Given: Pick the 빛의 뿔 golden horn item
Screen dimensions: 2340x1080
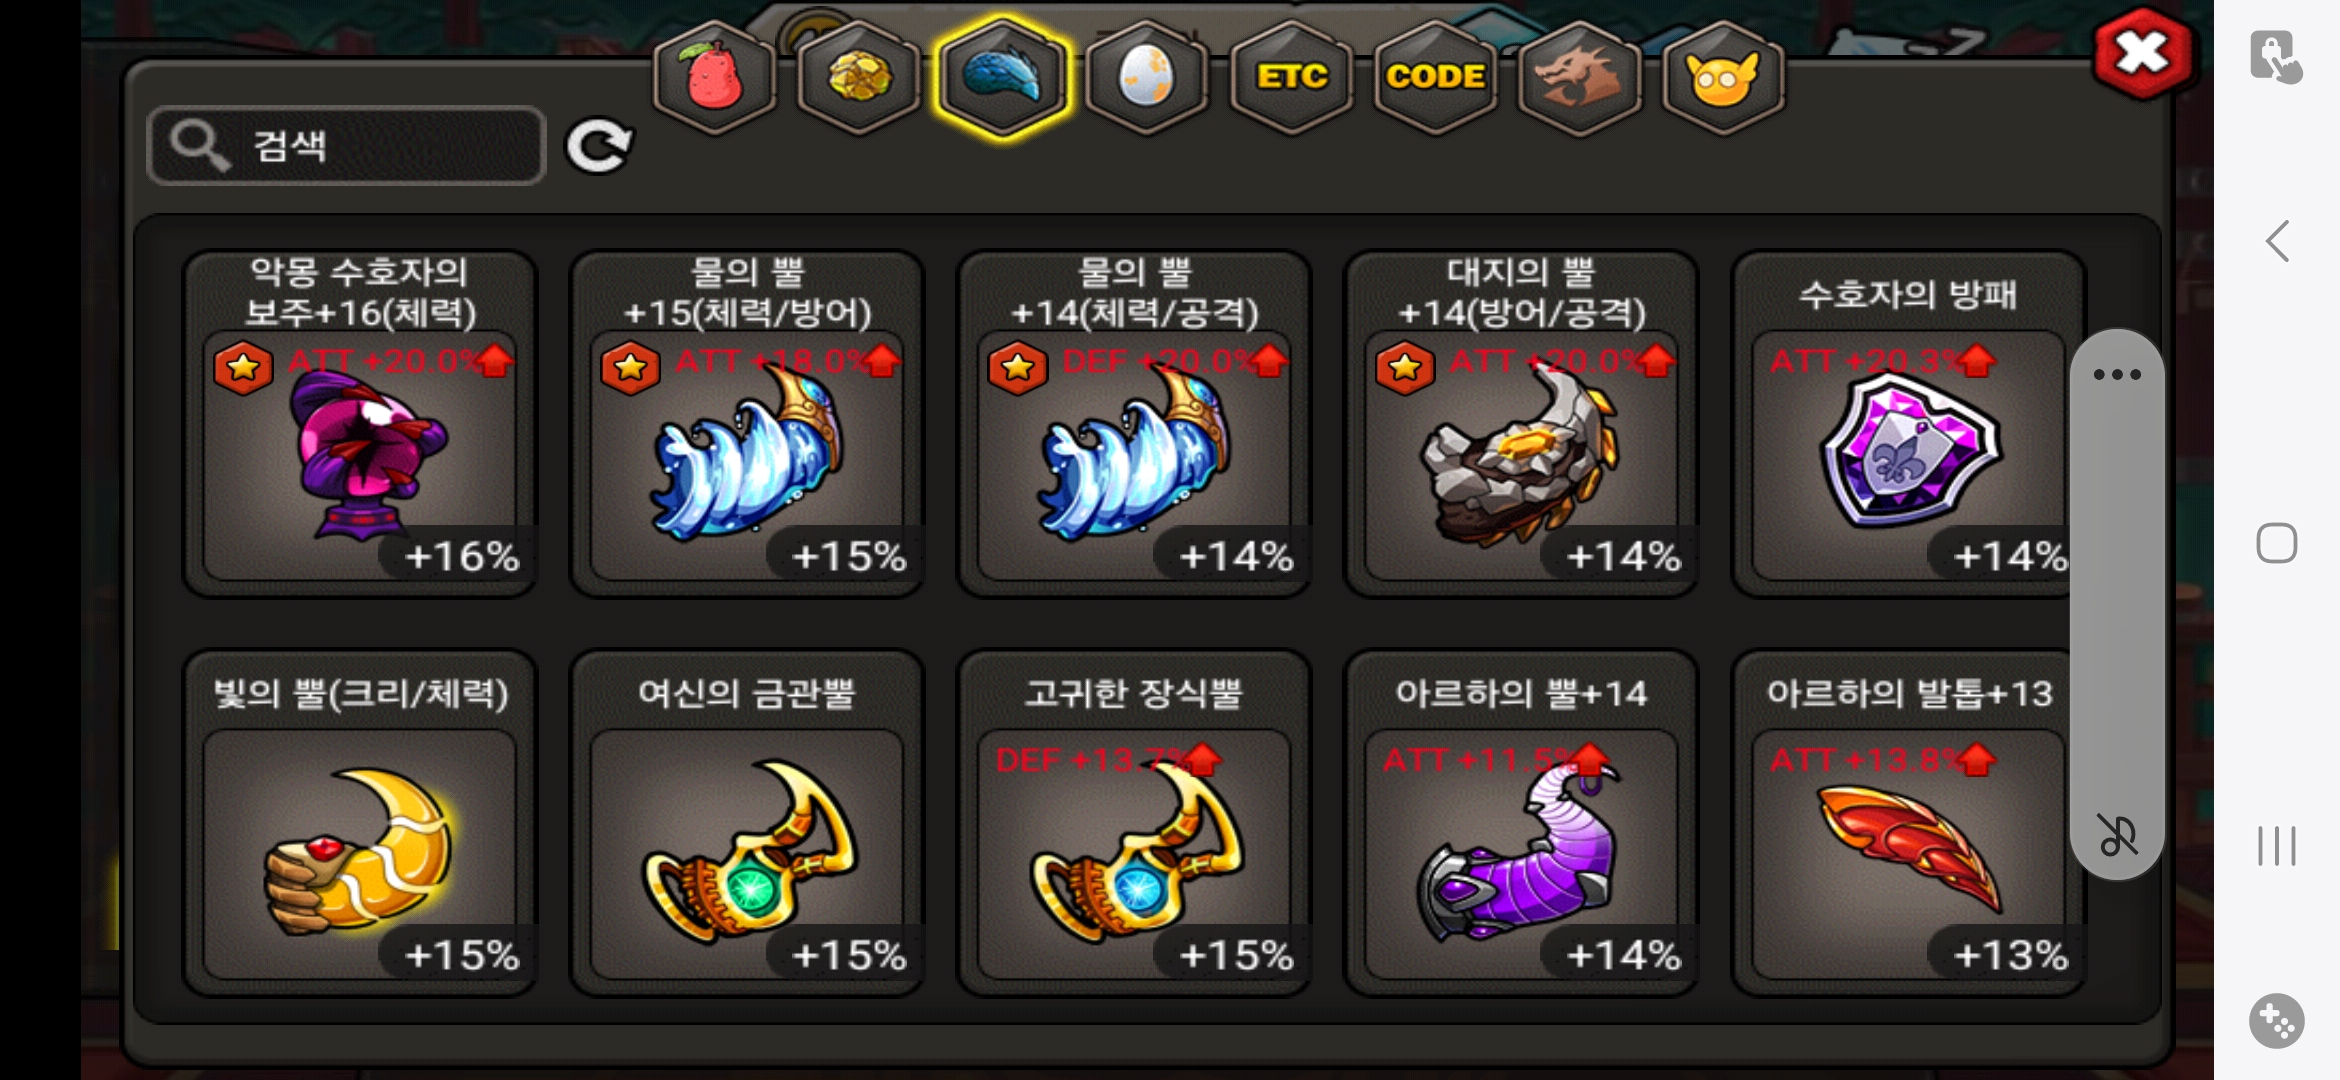Looking at the screenshot, I should coord(360,823).
